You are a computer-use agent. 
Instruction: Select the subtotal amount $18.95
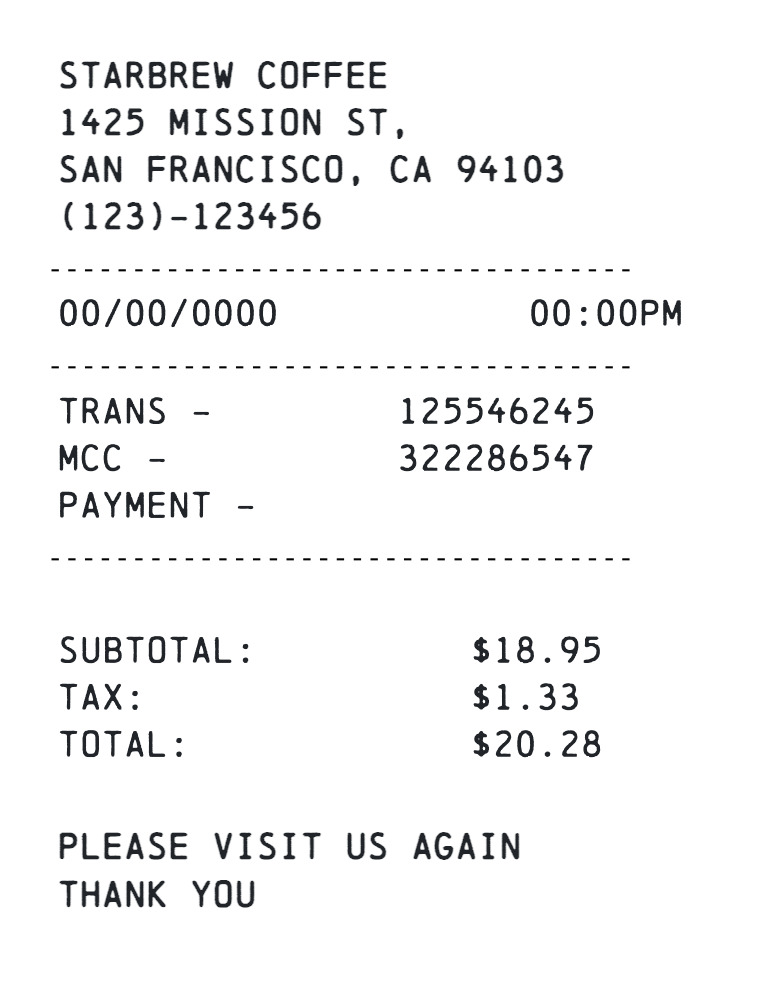537,651
